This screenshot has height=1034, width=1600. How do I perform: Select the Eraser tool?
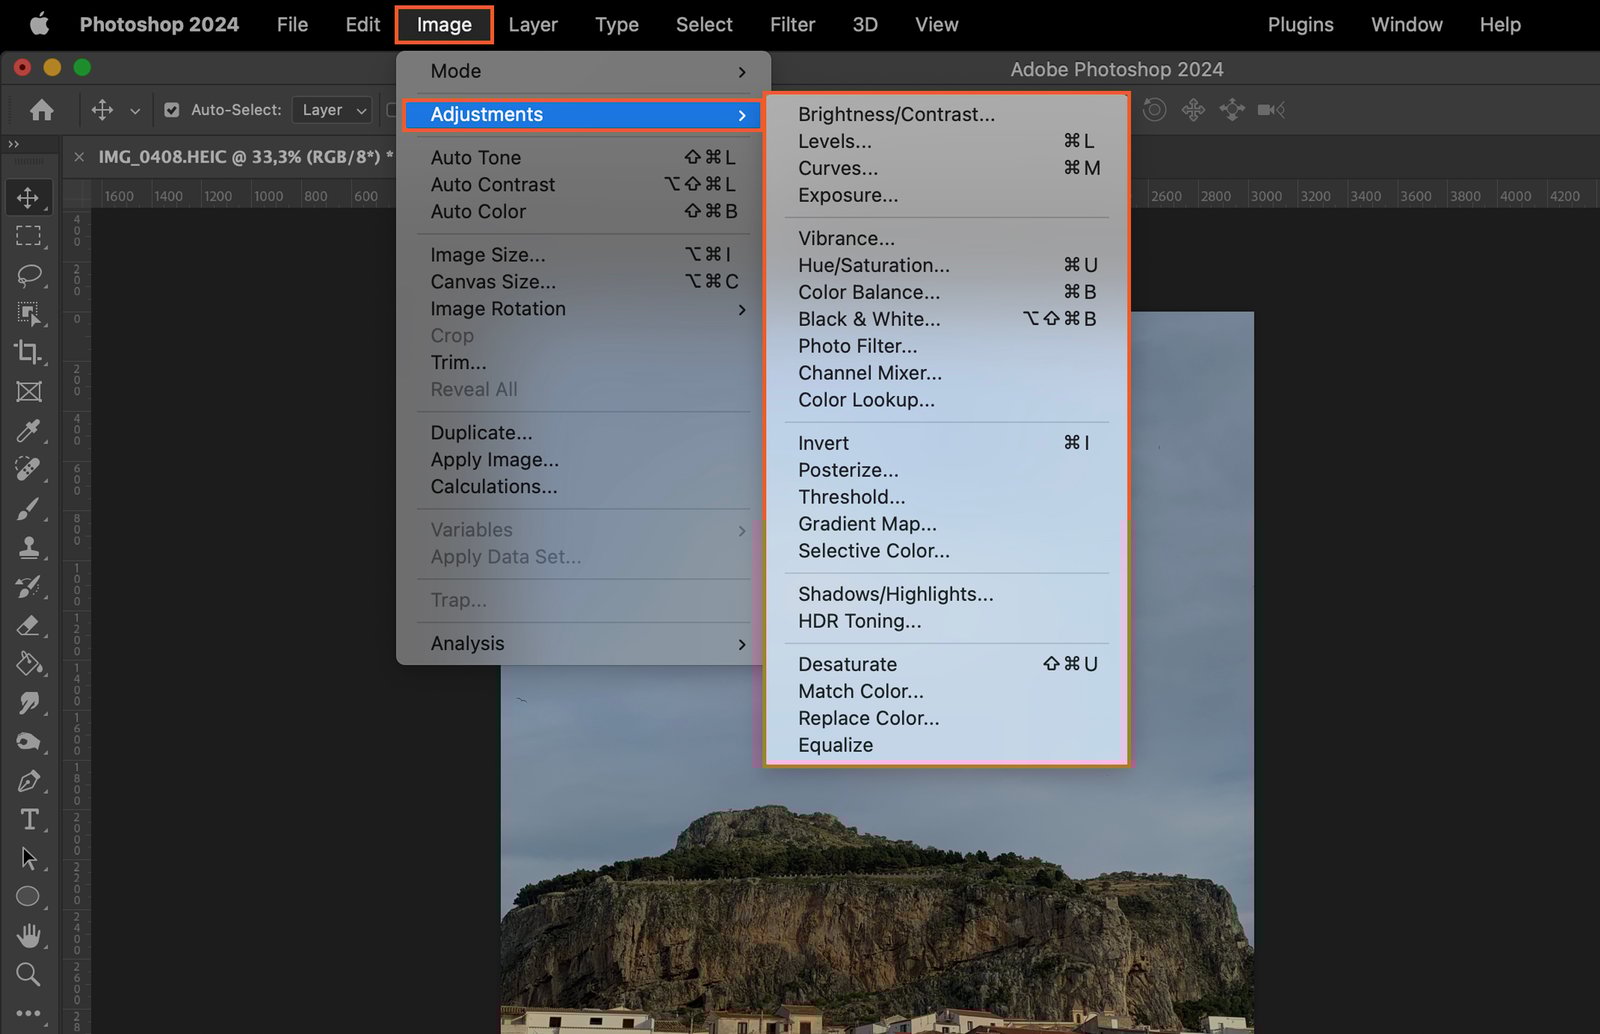pos(28,626)
